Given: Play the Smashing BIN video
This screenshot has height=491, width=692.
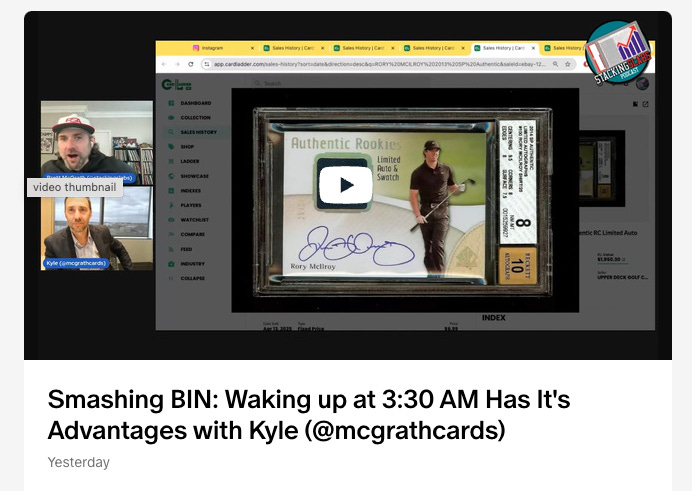Looking at the screenshot, I should tap(346, 185).
